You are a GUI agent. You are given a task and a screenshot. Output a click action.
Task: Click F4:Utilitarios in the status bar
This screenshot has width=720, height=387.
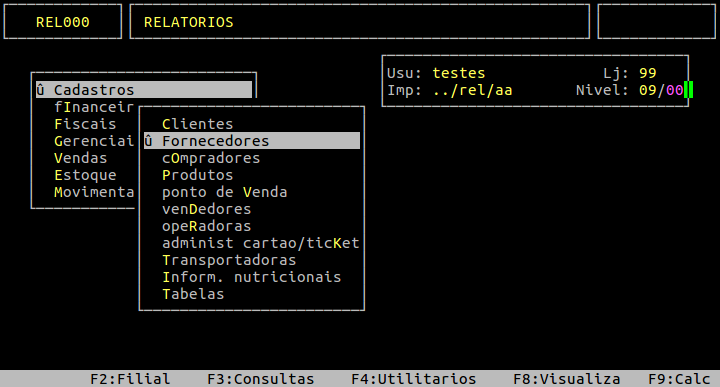pyautogui.click(x=414, y=379)
